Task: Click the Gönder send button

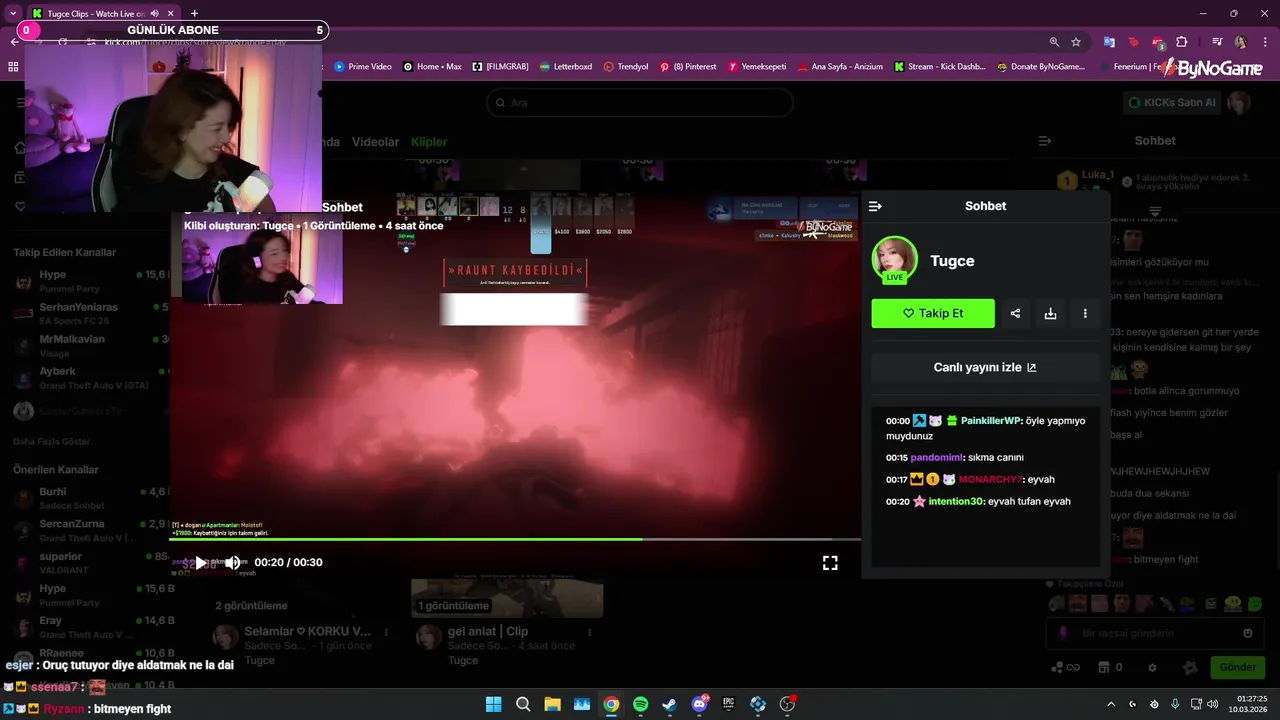Action: point(1237,667)
